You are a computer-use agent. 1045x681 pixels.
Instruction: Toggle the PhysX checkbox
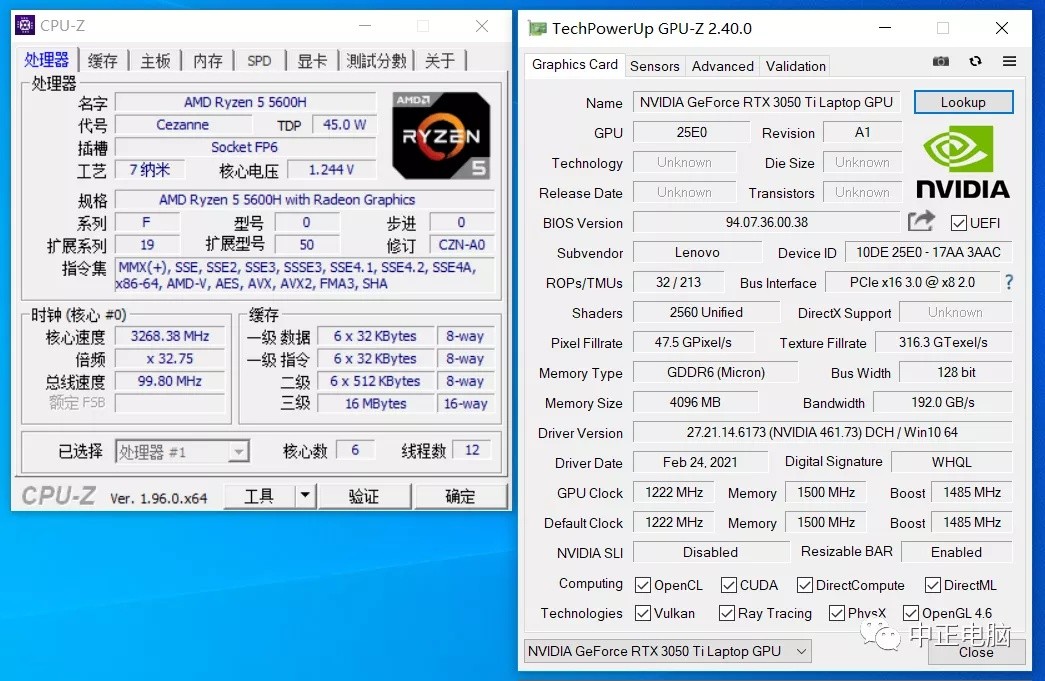(x=836, y=613)
